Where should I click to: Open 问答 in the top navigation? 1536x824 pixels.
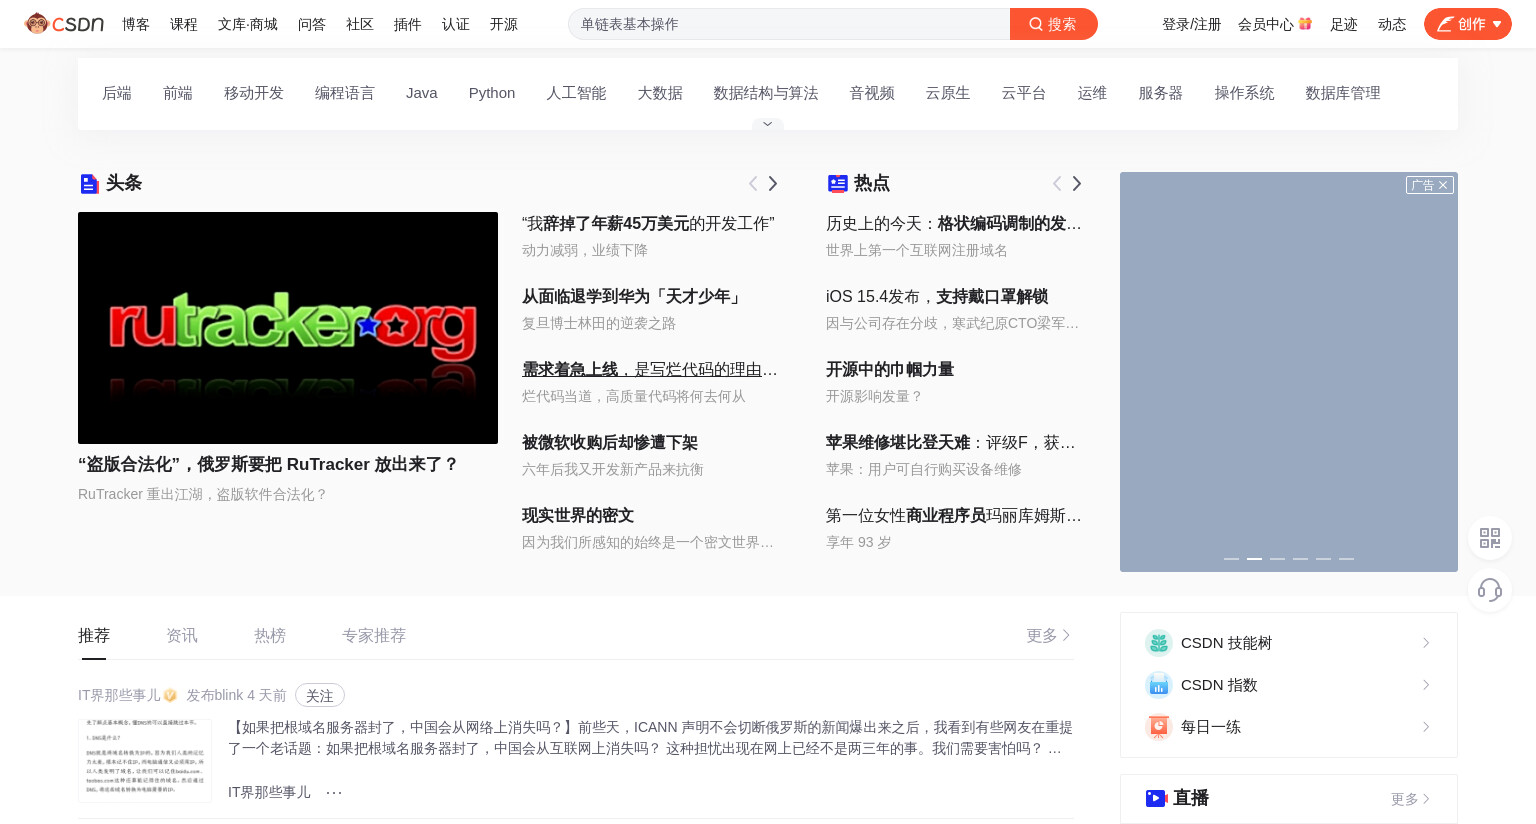(312, 24)
